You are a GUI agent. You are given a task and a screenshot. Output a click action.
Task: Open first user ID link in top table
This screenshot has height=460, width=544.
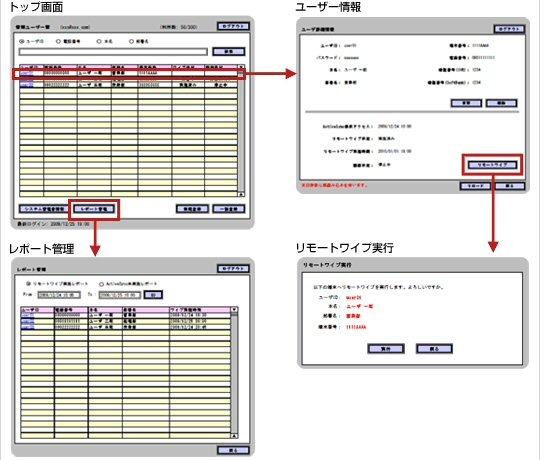coord(26,73)
